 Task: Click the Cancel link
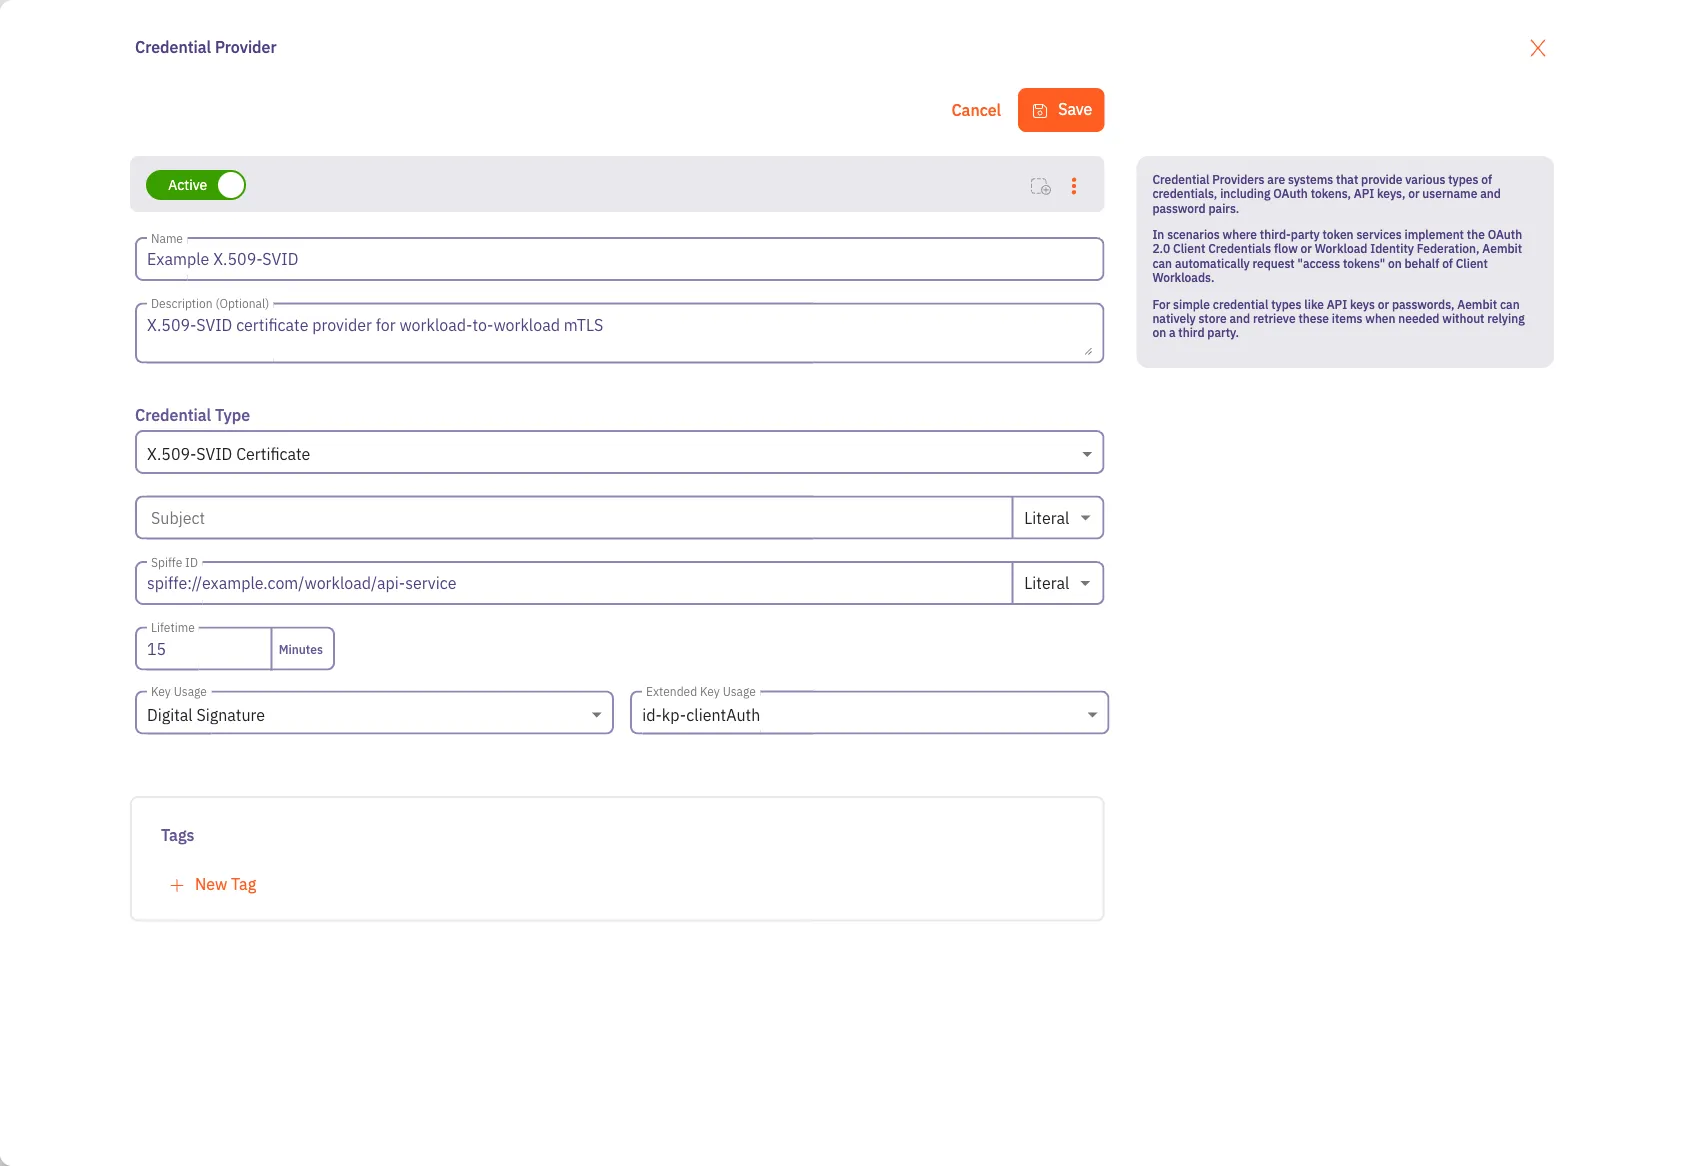pyautogui.click(x=976, y=110)
